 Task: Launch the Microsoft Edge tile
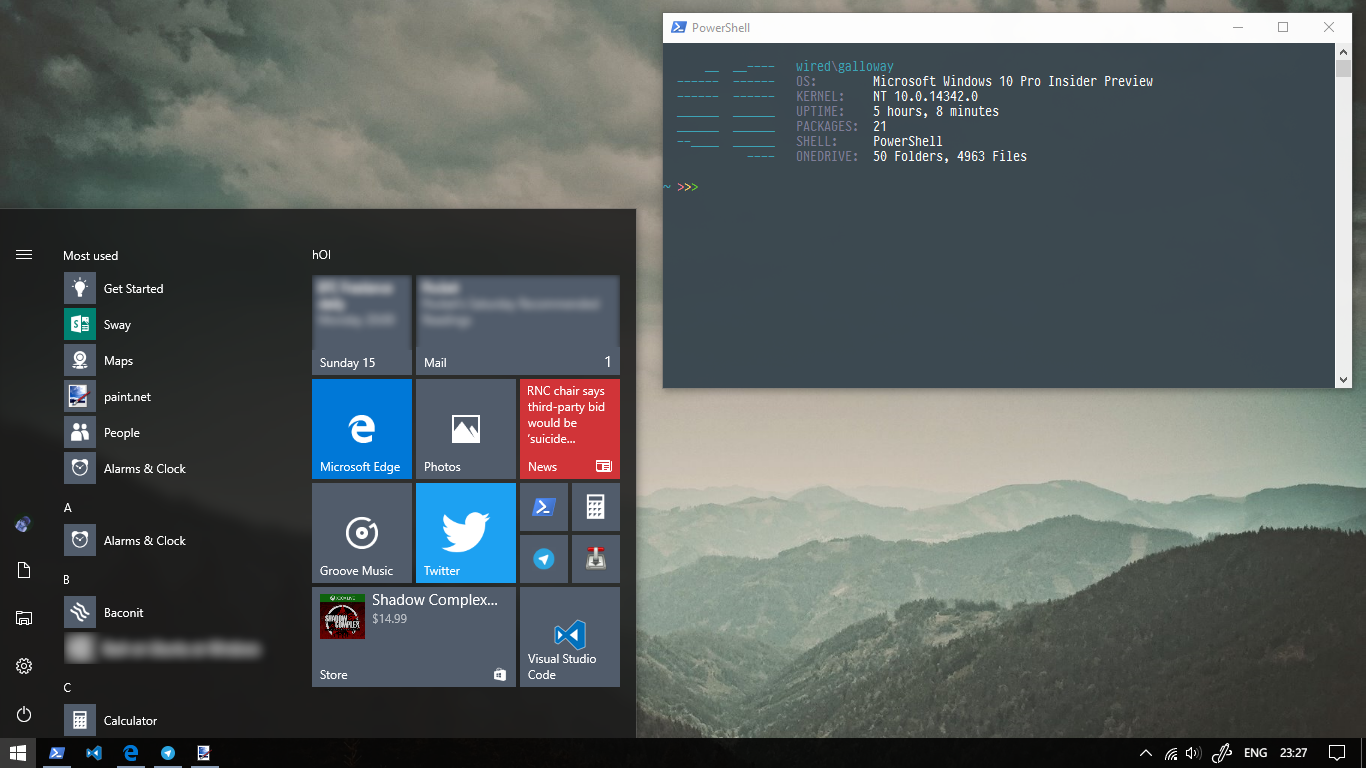coord(362,429)
